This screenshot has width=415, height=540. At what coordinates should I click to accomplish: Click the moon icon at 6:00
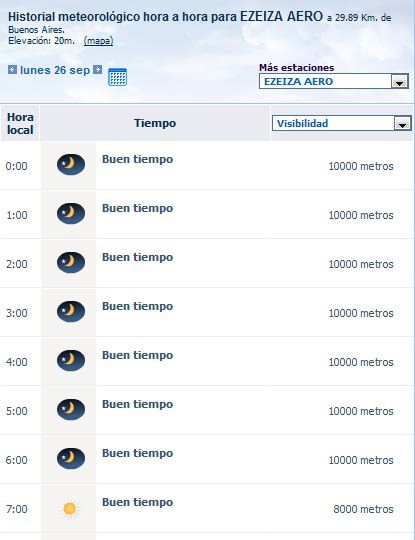click(x=71, y=458)
